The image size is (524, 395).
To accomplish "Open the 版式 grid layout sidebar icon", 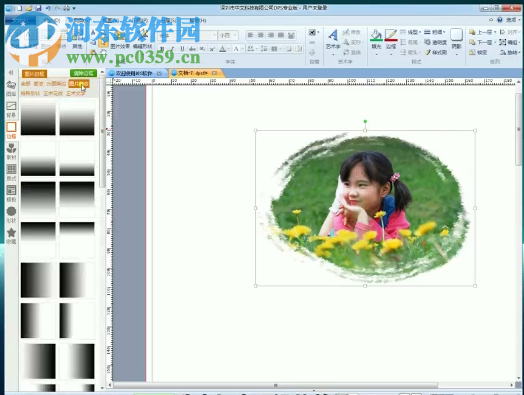I will pos(11,172).
